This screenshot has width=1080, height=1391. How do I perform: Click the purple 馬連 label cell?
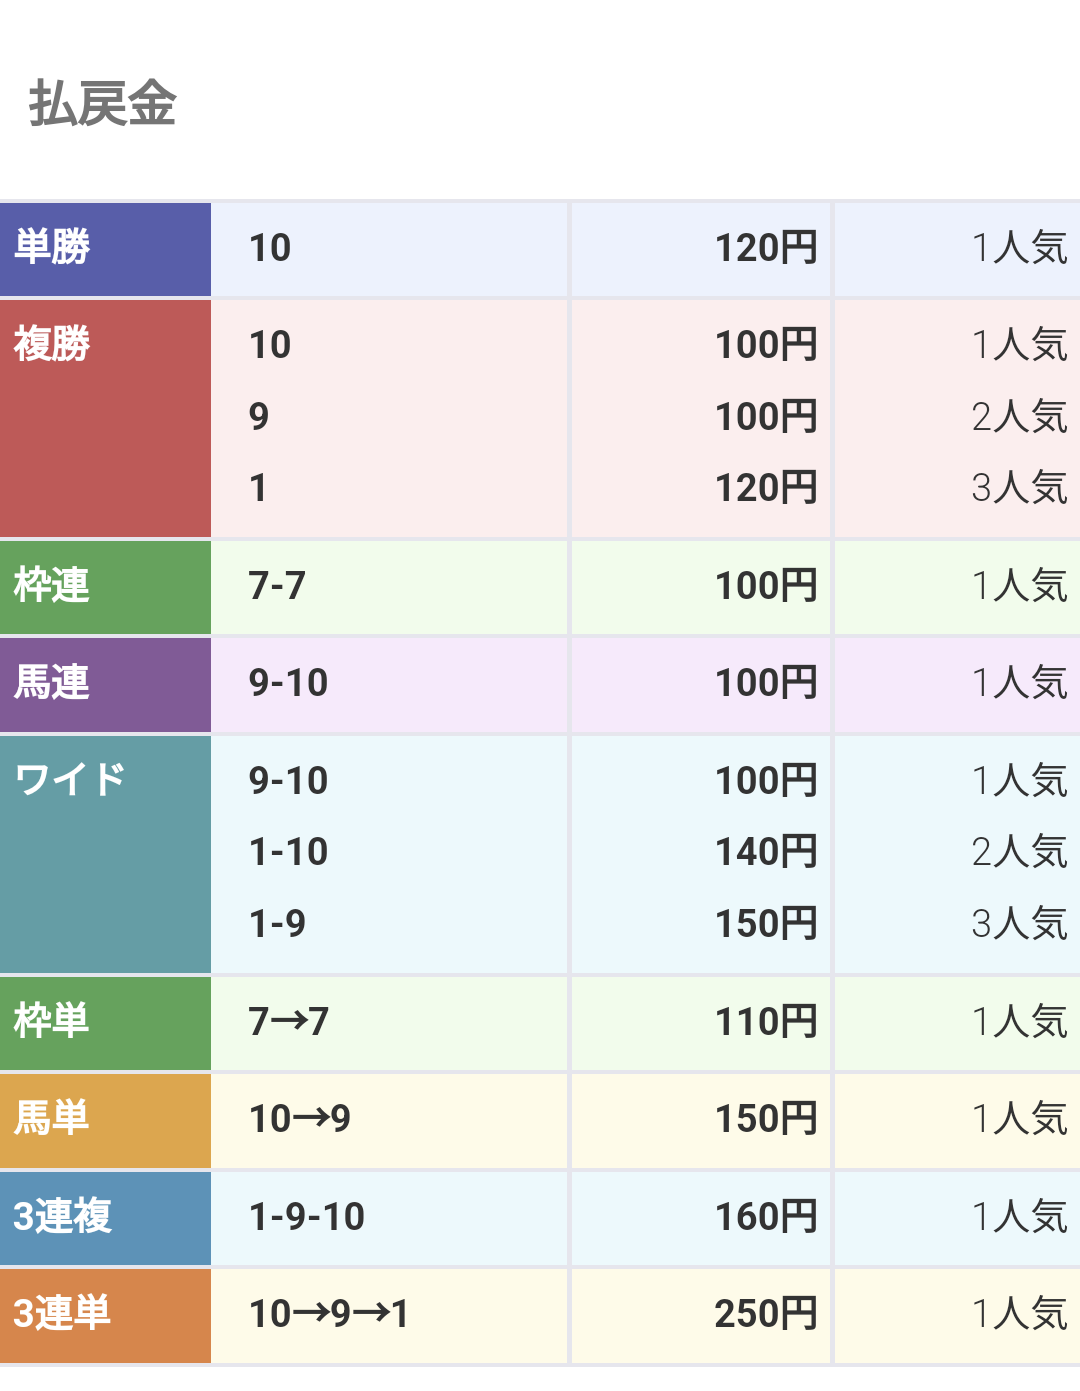[105, 685]
